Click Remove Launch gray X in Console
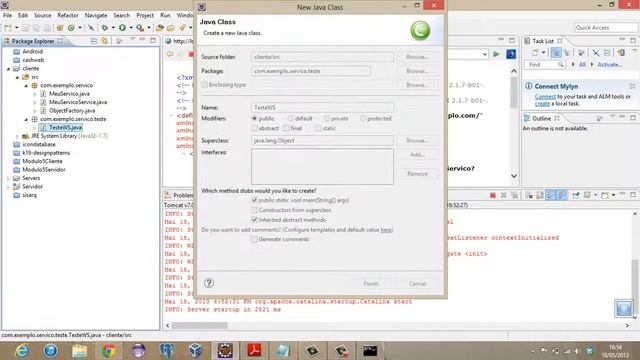Viewport: 640px width, 360px height. [504, 196]
